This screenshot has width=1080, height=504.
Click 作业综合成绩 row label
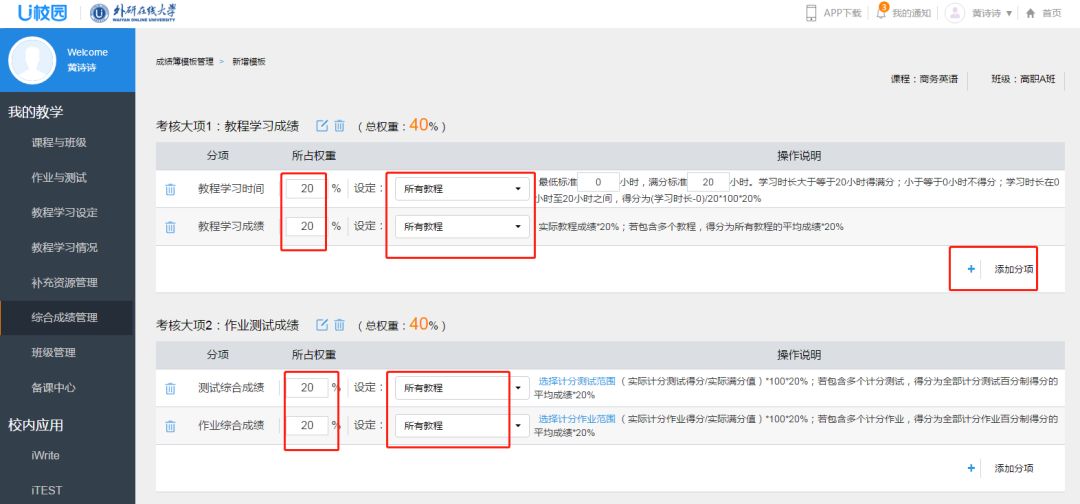click(231, 426)
